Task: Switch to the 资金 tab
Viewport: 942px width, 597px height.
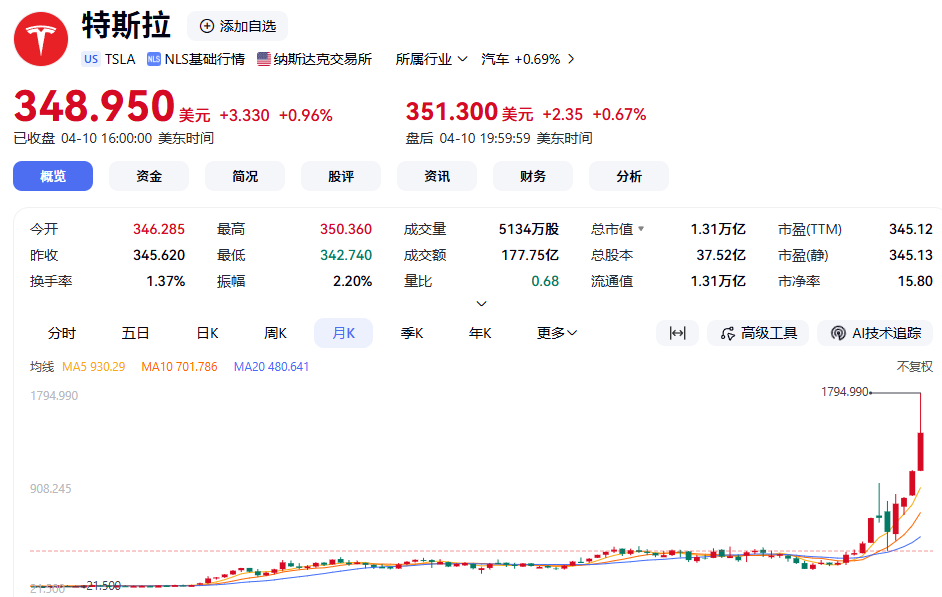Action: (149, 176)
